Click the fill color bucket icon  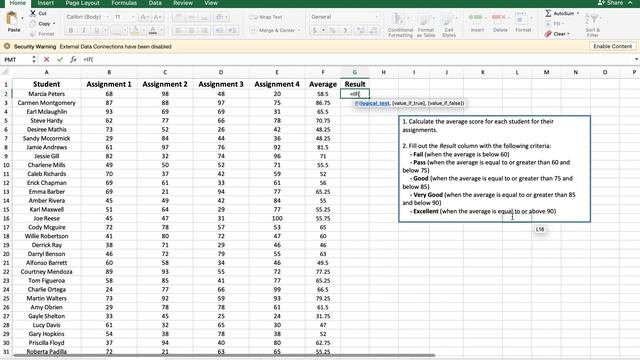click(134, 30)
